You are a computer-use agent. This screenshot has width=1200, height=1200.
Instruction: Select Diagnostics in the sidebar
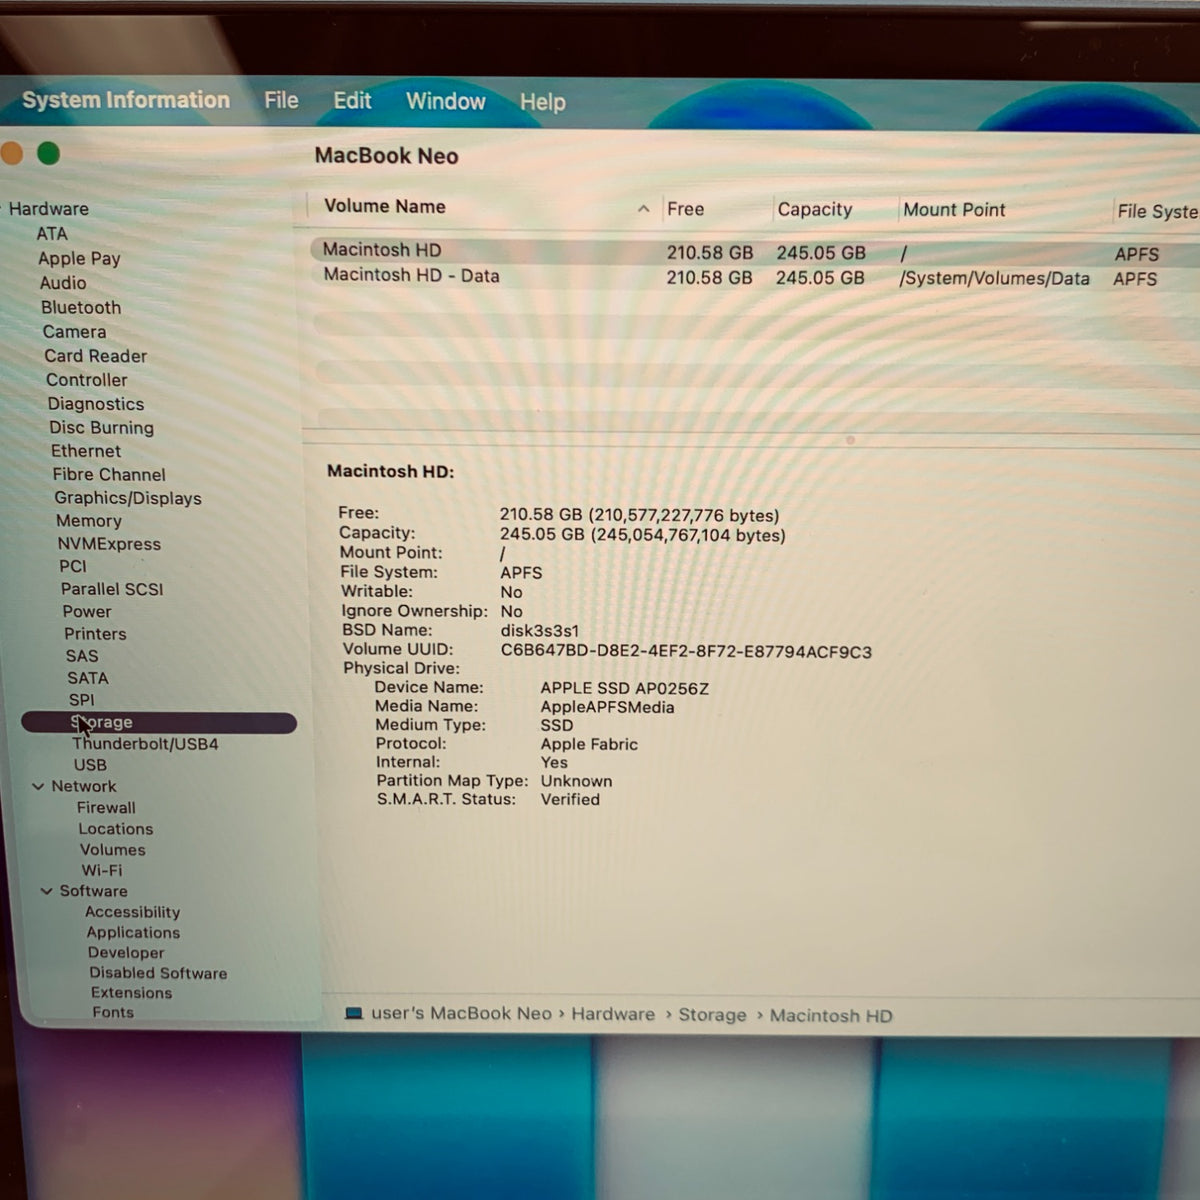96,404
